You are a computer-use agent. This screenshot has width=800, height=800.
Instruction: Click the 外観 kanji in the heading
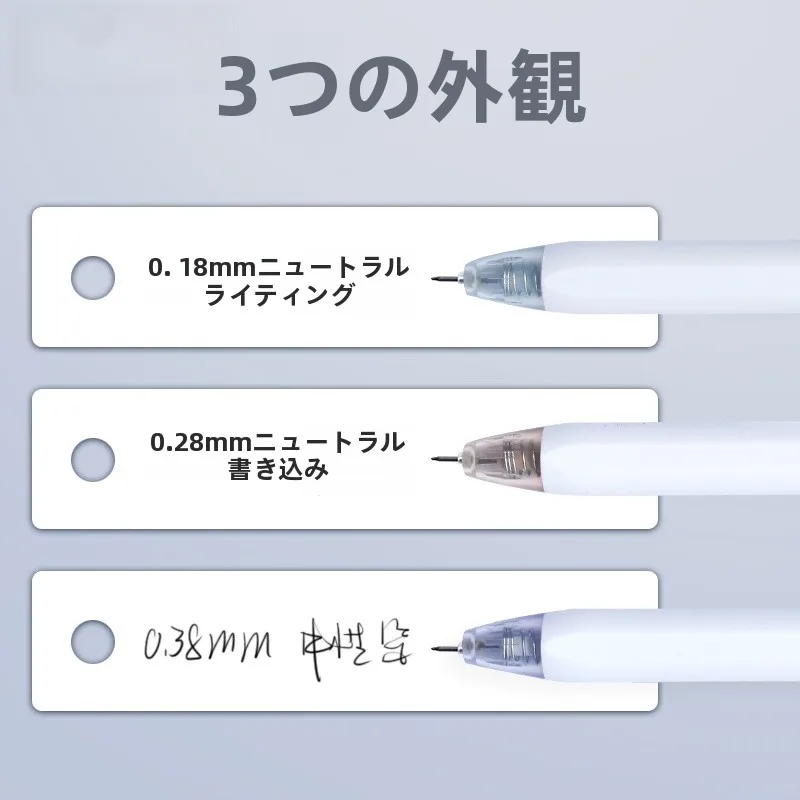coord(507,86)
